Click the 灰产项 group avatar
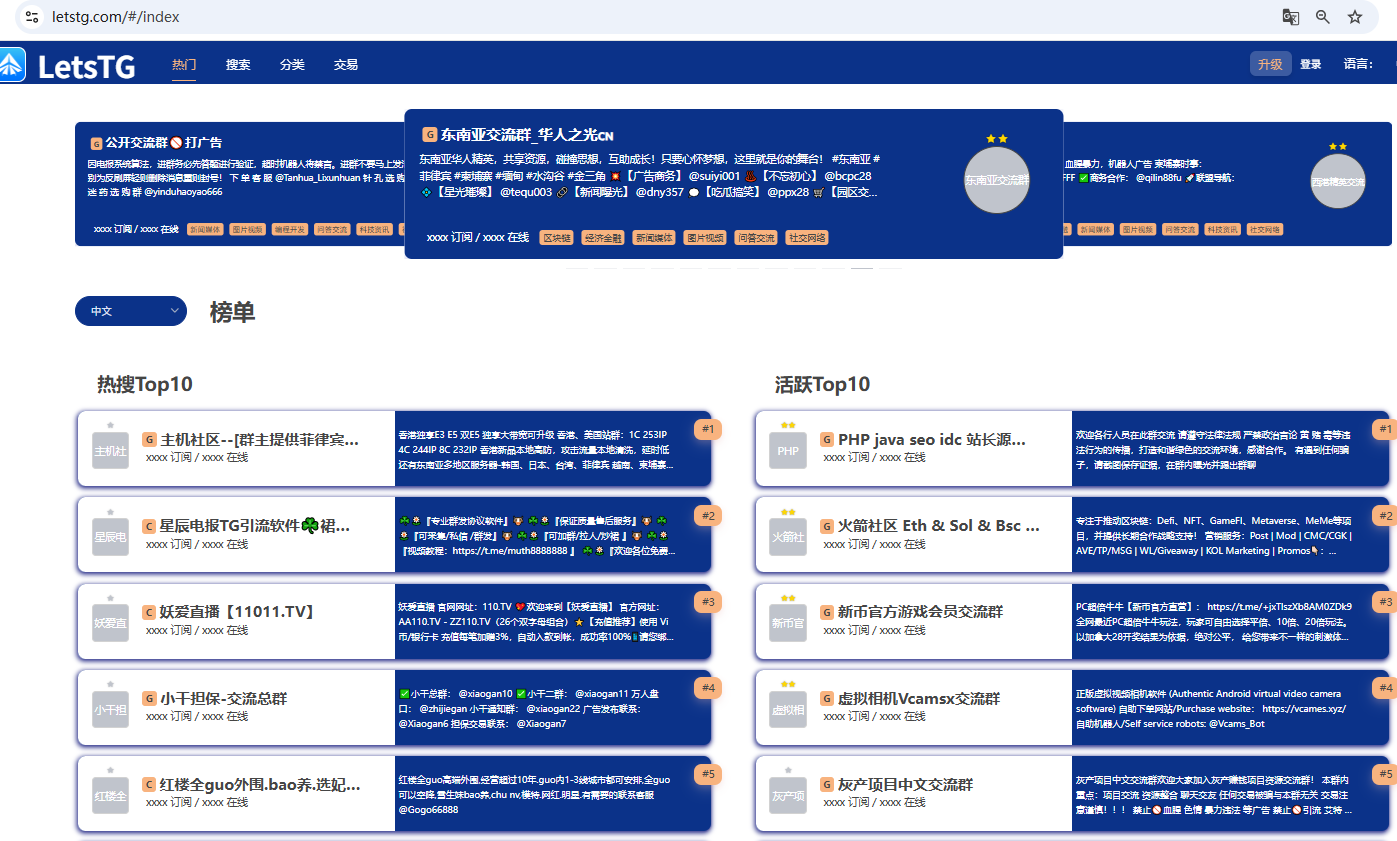Viewport: 1397px width, 841px height. pos(788,797)
